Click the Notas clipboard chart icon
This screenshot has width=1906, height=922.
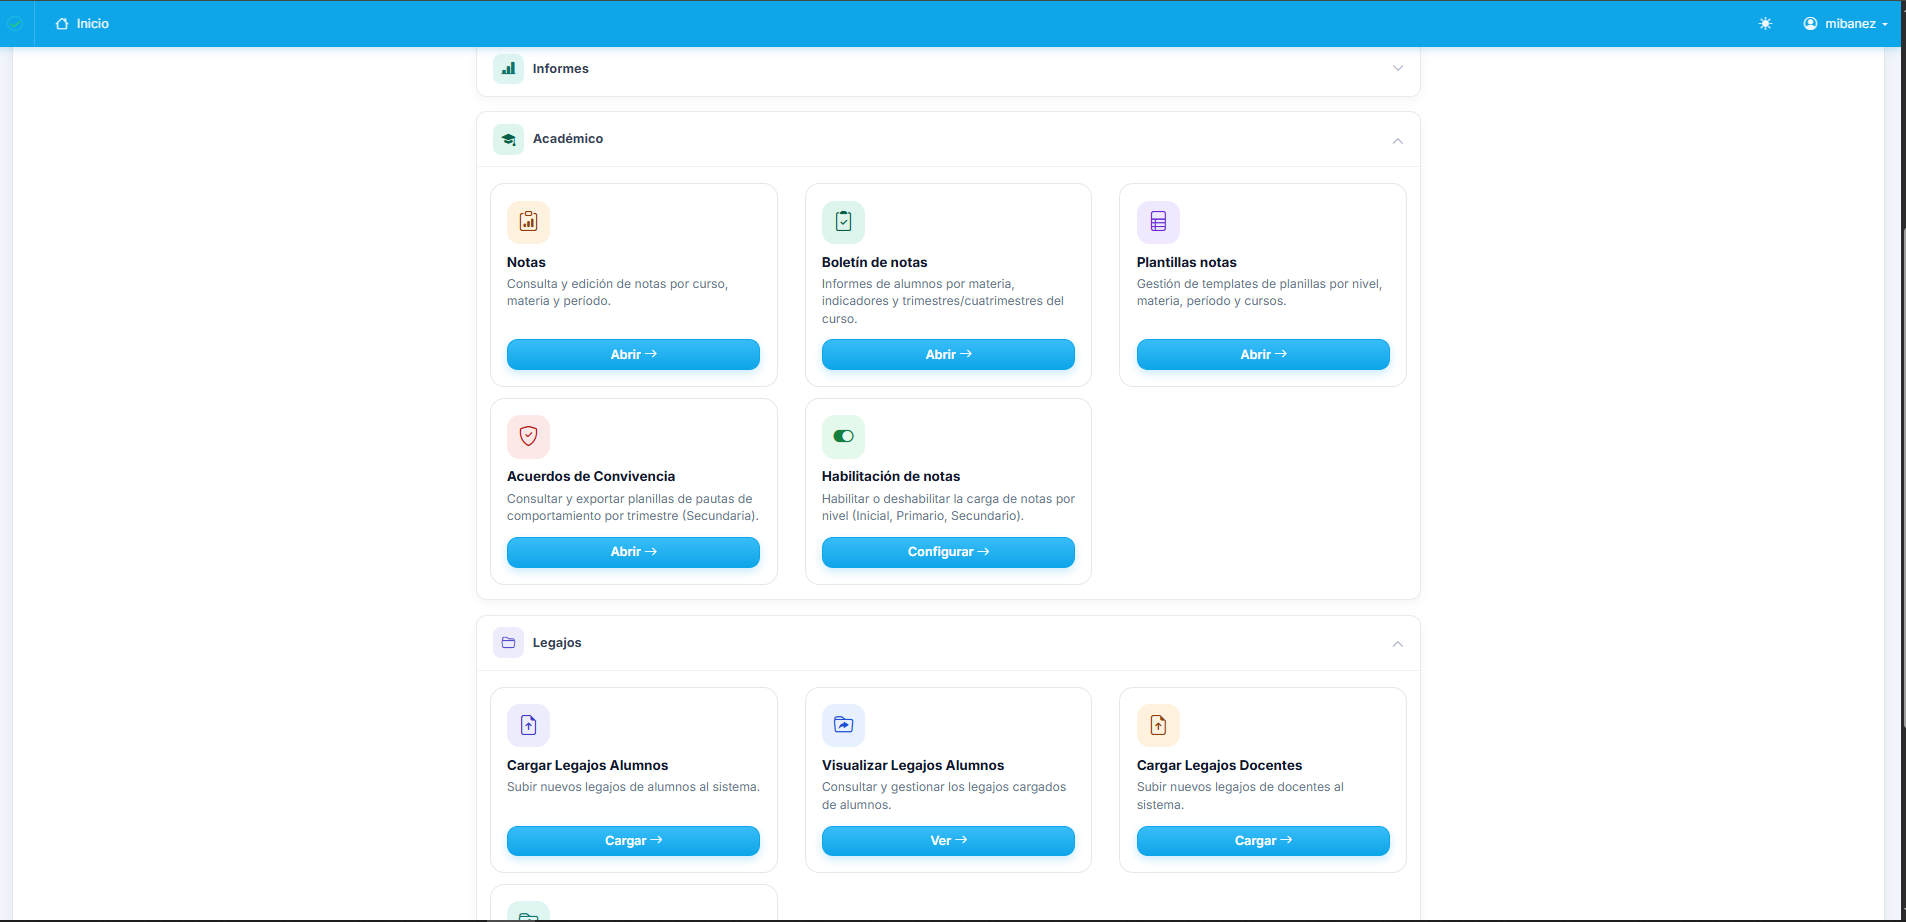528,222
